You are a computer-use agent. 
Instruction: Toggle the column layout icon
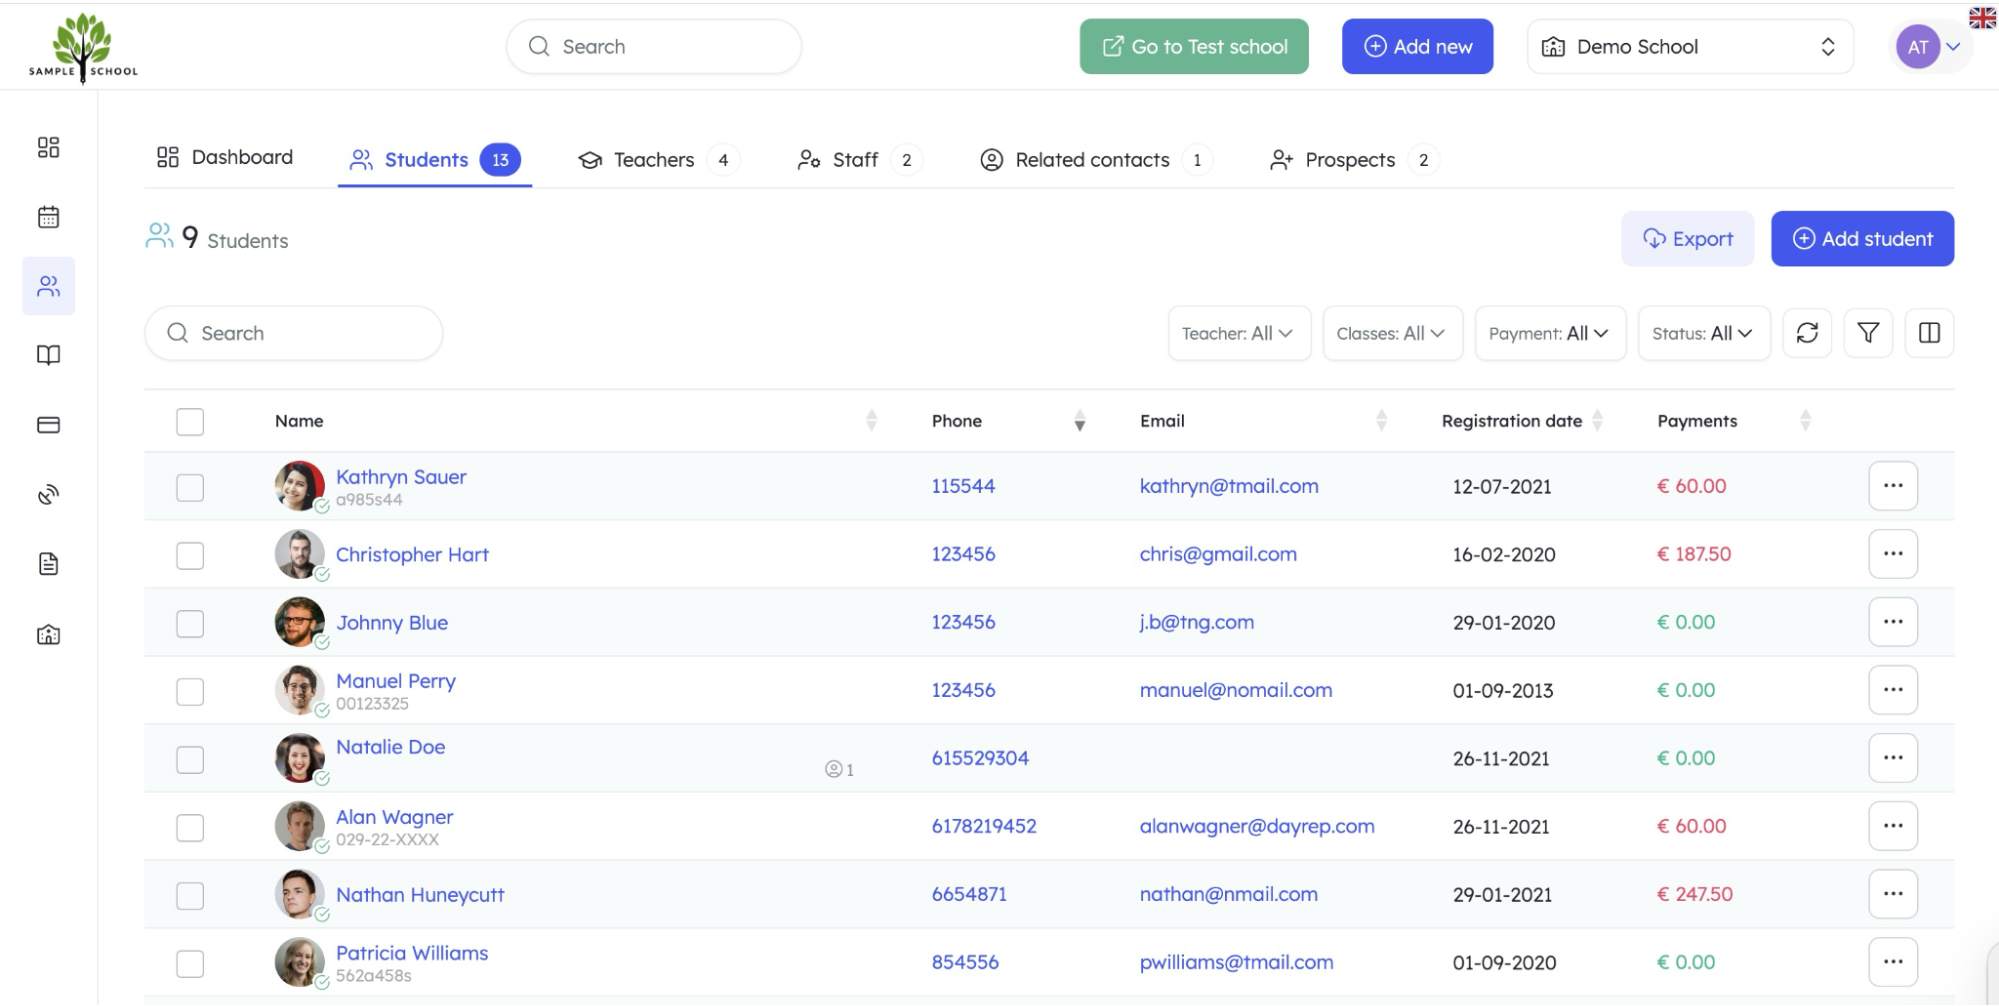1929,333
